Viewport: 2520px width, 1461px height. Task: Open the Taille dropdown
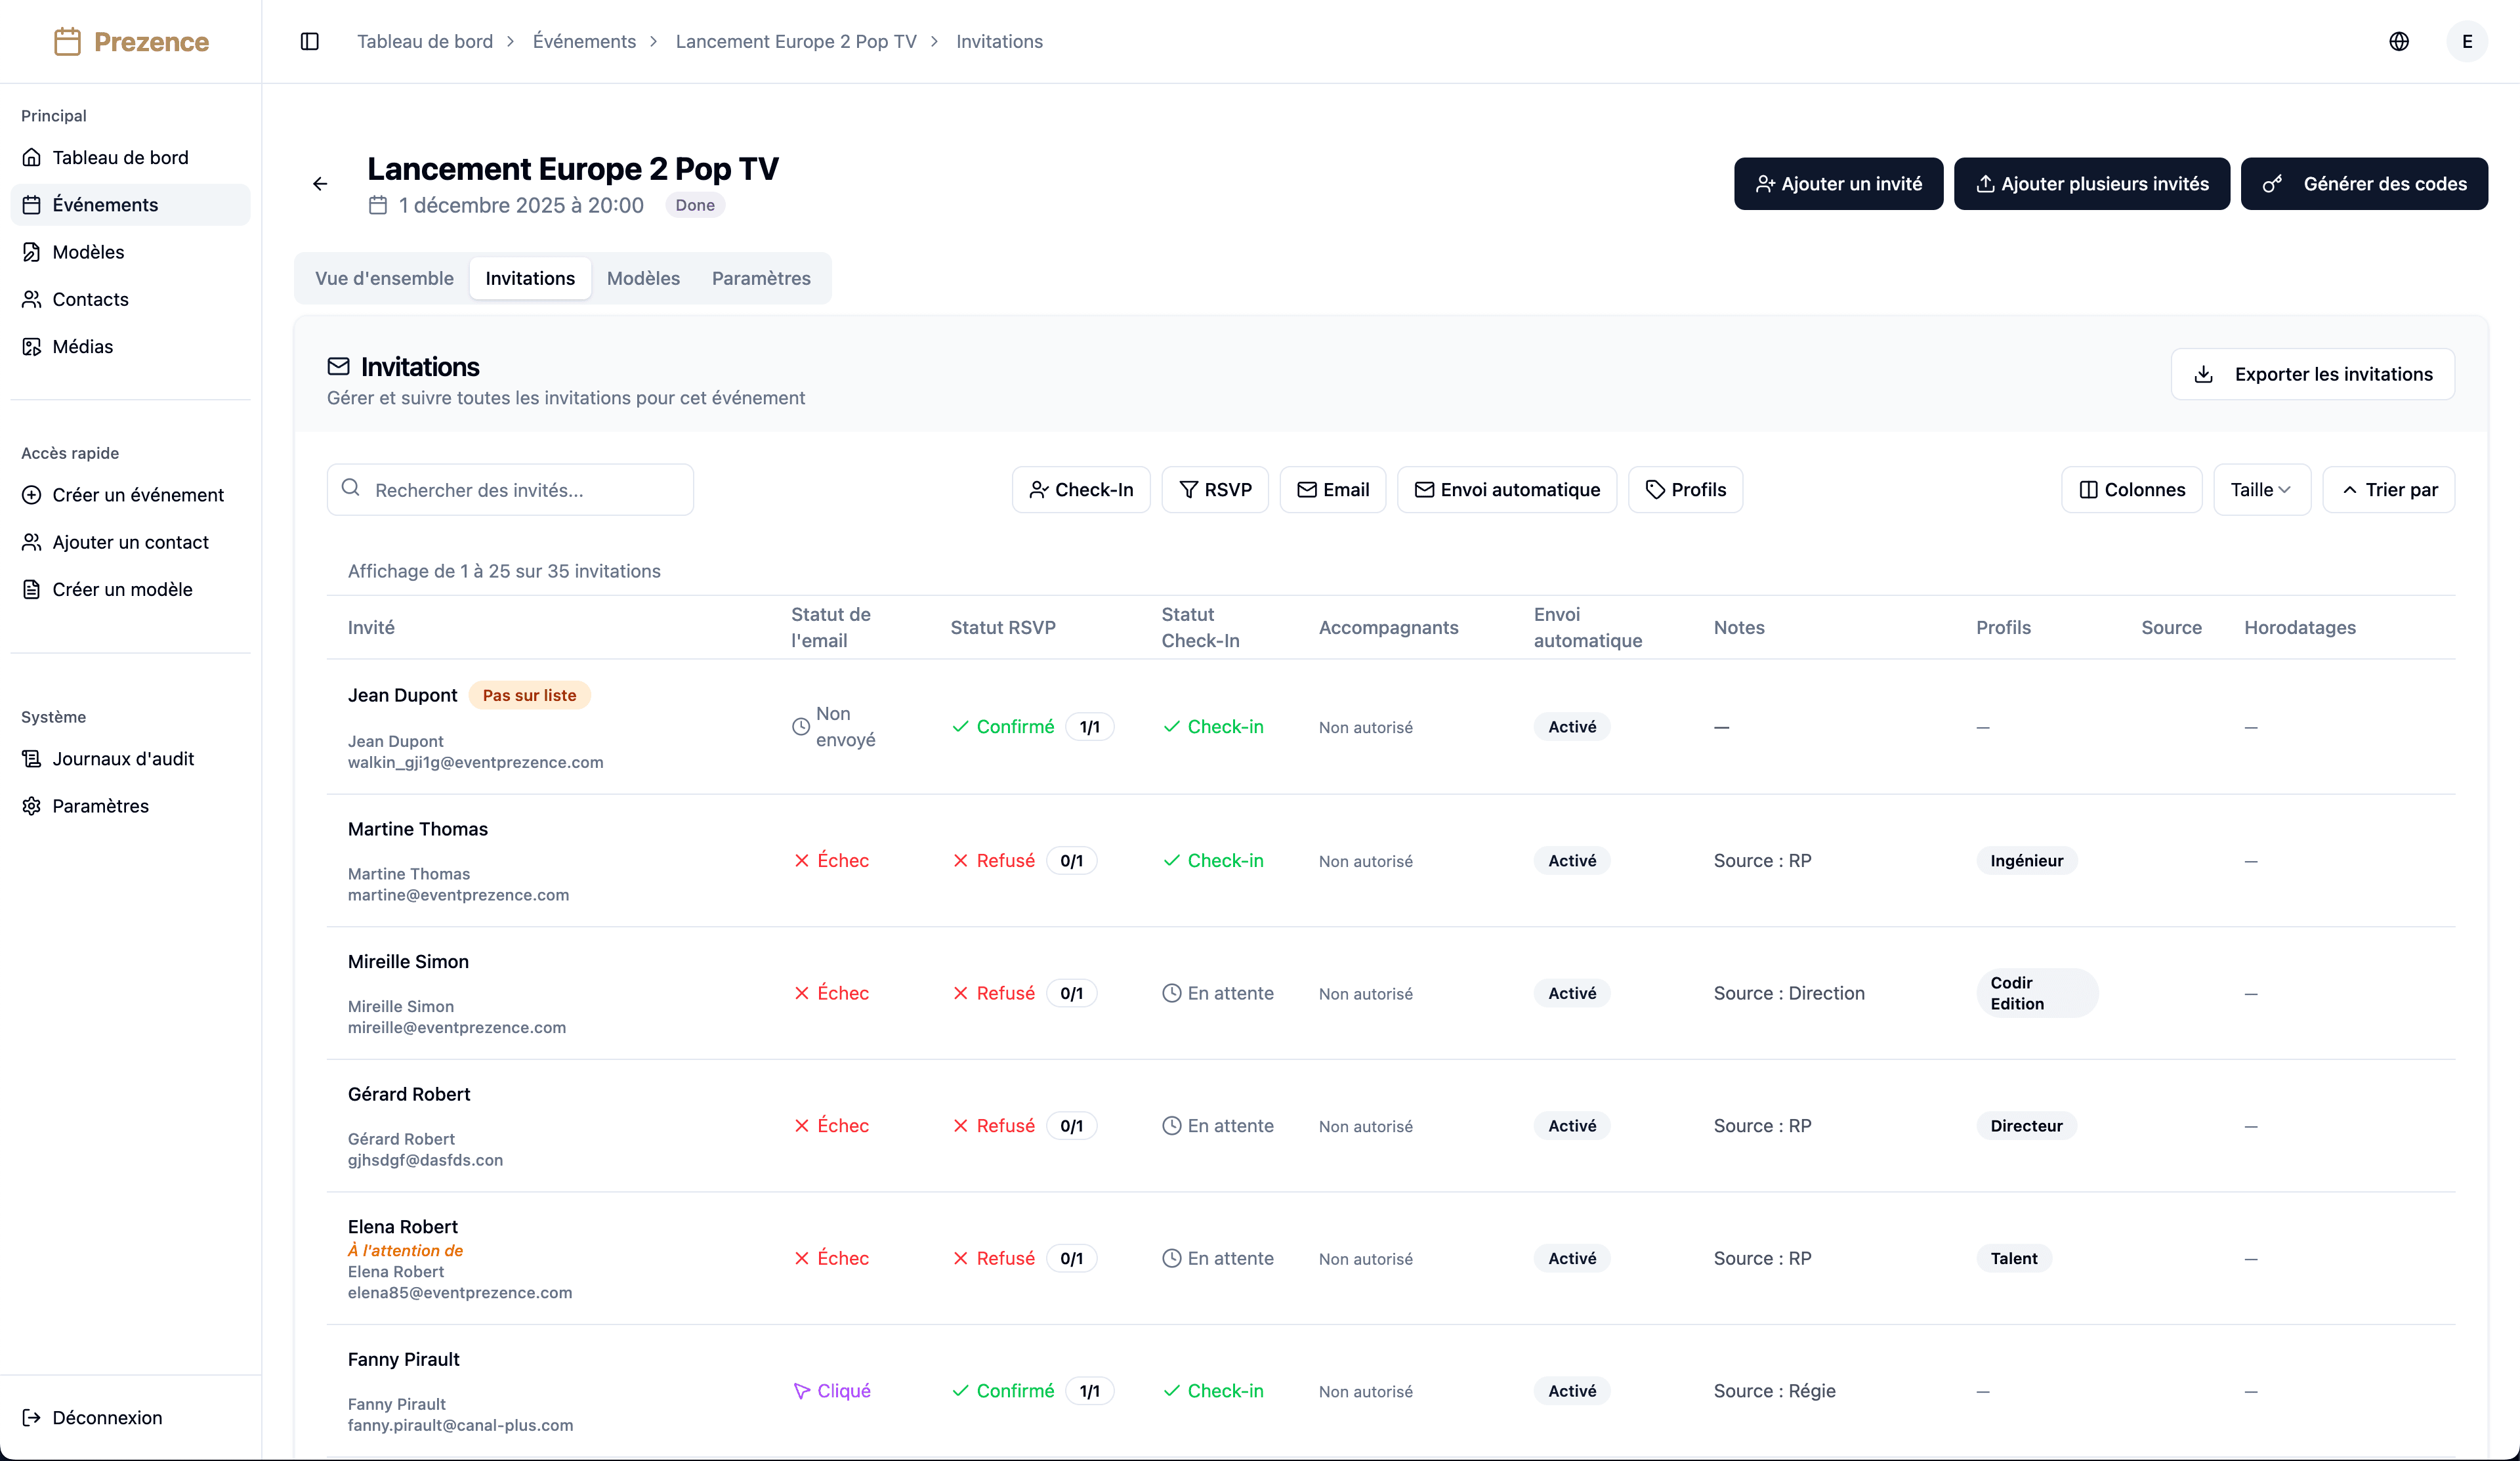2260,490
